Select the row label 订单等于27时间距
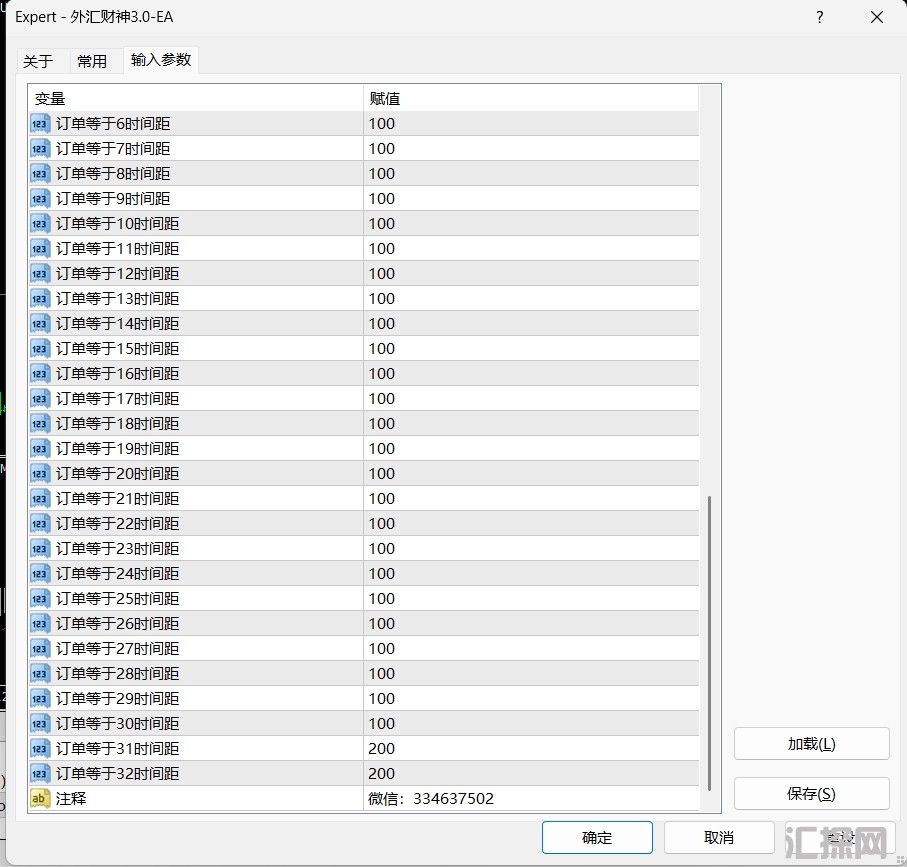 pyautogui.click(x=117, y=648)
